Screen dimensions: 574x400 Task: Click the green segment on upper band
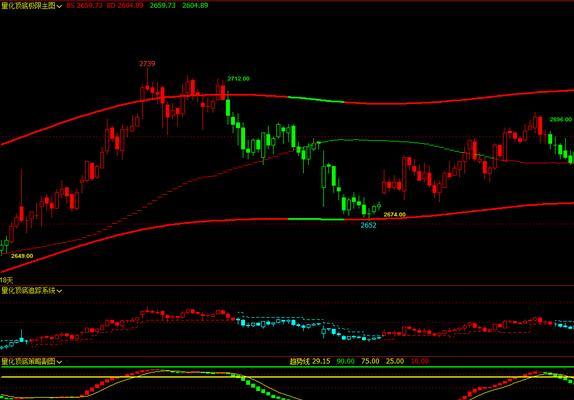[316, 99]
